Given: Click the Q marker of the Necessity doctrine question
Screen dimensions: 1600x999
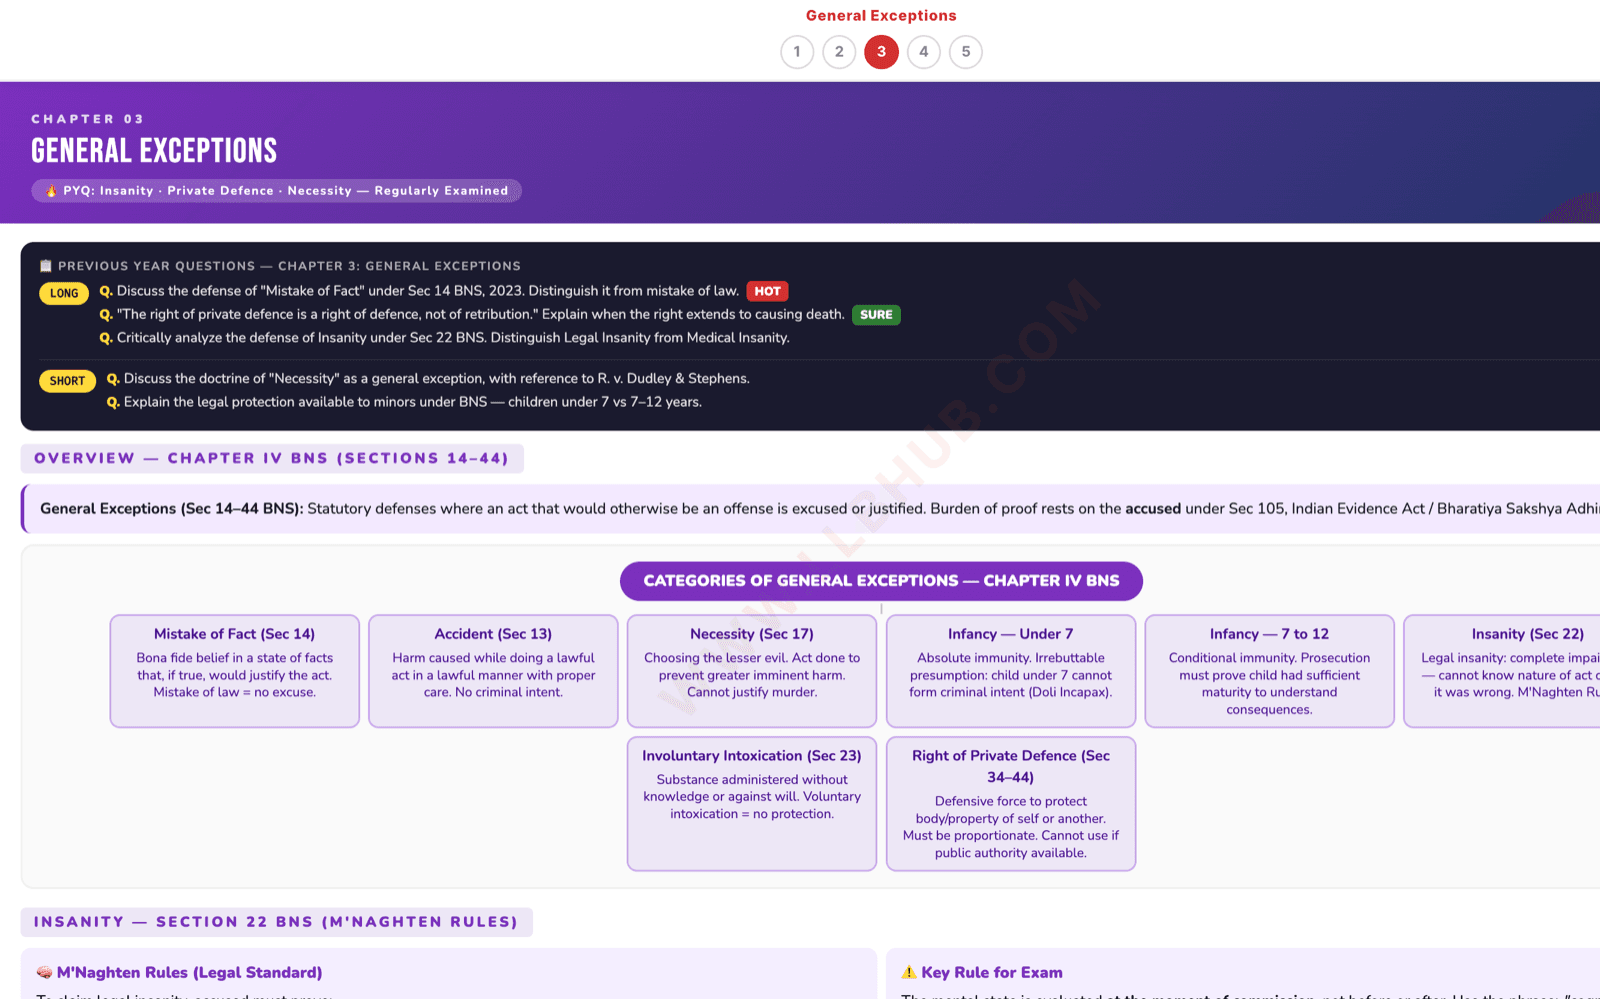Looking at the screenshot, I should click(x=113, y=379).
